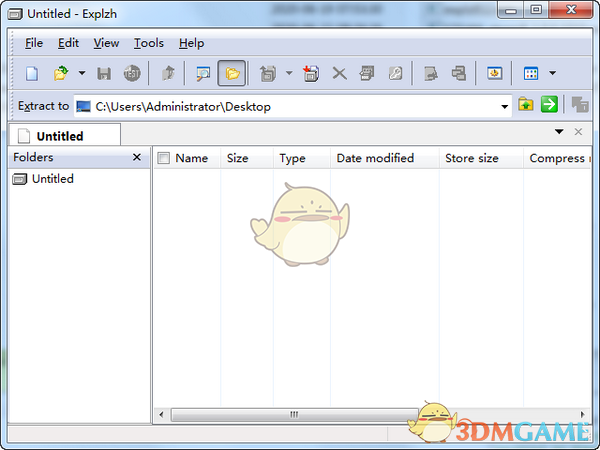
Task: Click the horizontal scrollbar right arrow
Action: click(582, 414)
